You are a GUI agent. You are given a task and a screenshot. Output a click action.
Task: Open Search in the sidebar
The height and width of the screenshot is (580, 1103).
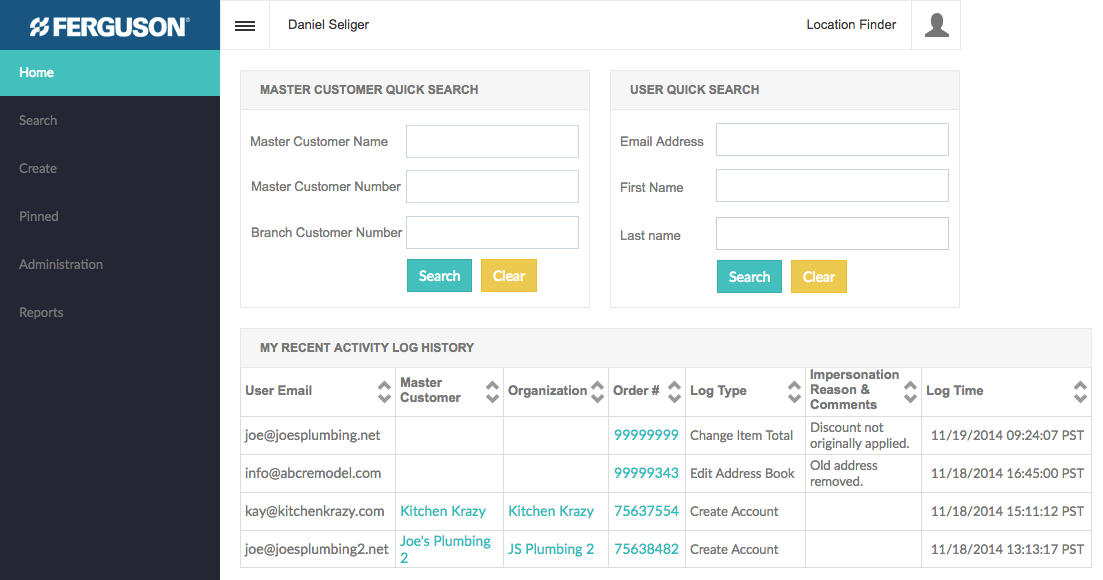click(x=38, y=121)
